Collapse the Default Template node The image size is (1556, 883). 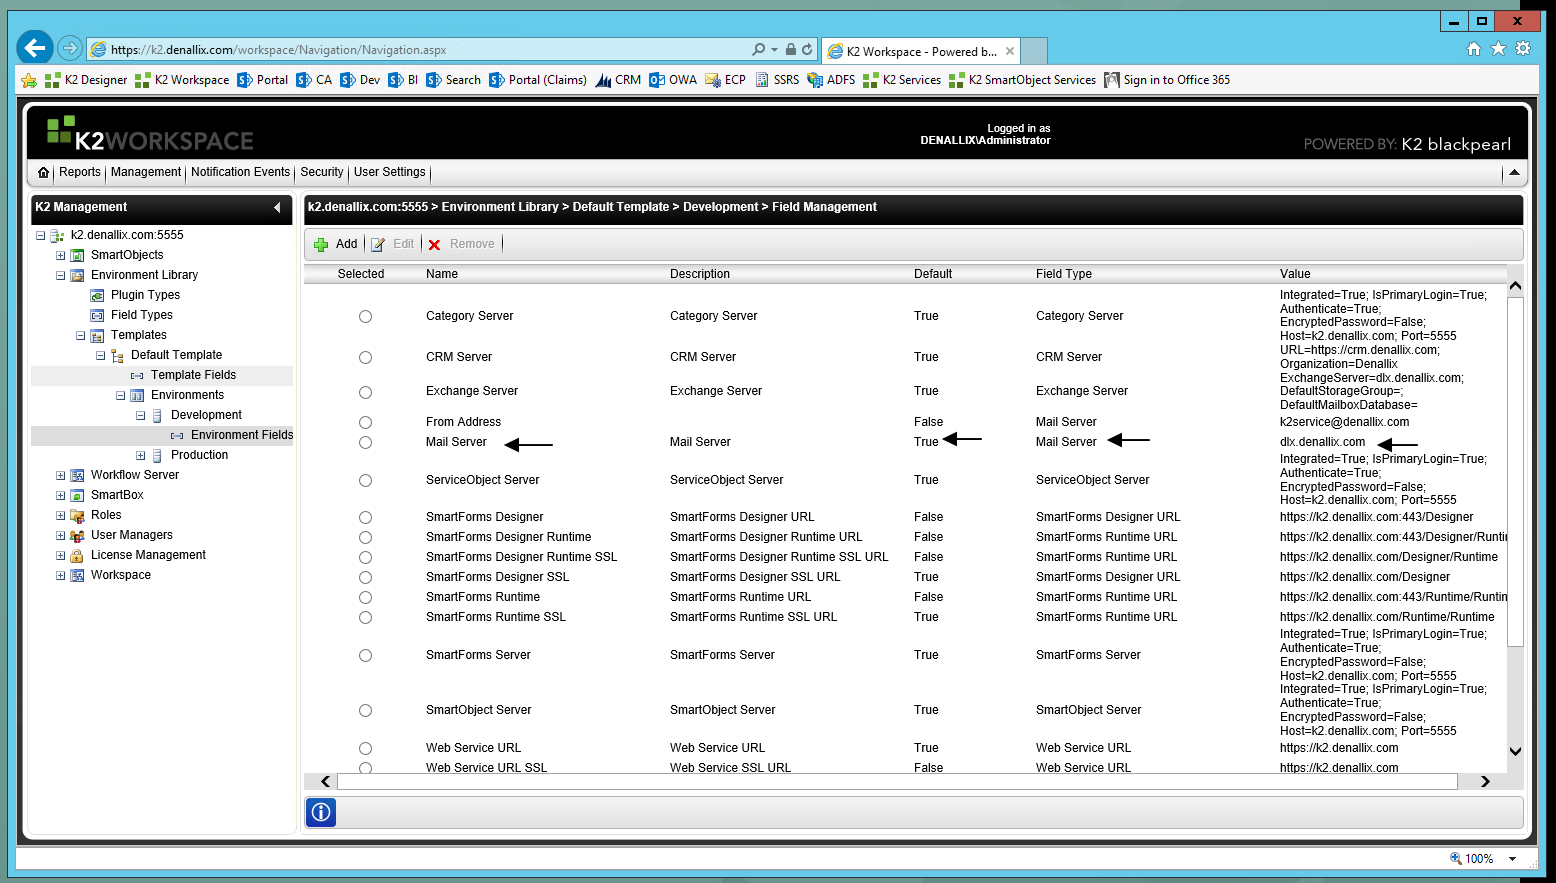[x=100, y=356]
